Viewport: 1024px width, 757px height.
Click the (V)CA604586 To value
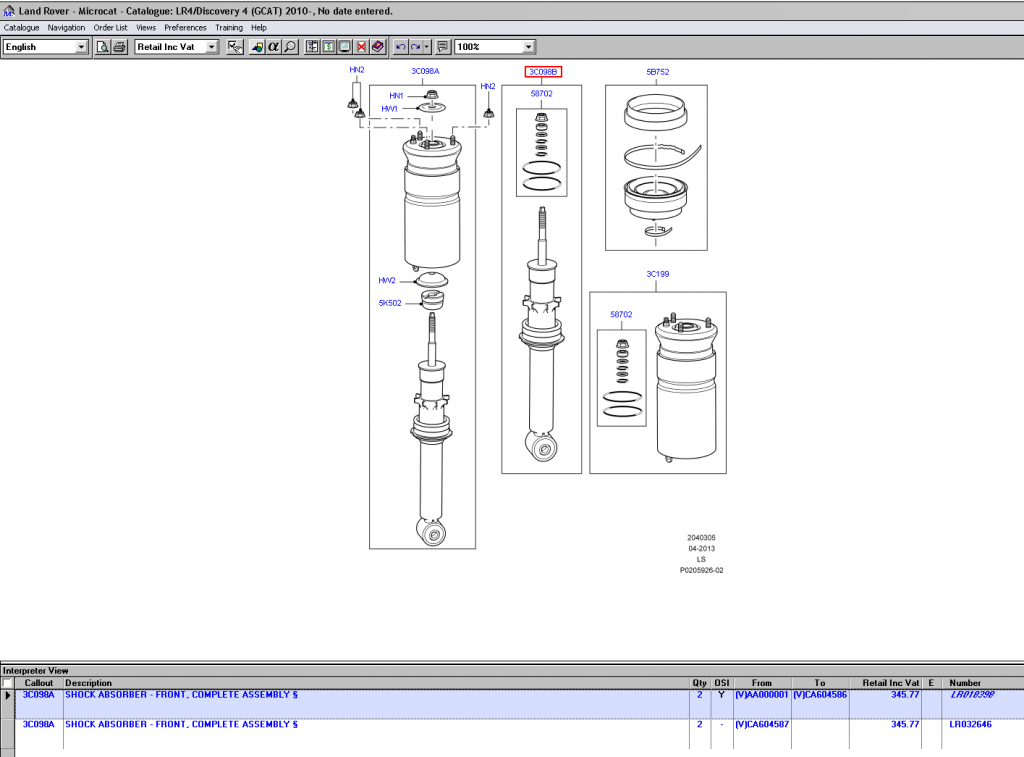tap(820, 695)
